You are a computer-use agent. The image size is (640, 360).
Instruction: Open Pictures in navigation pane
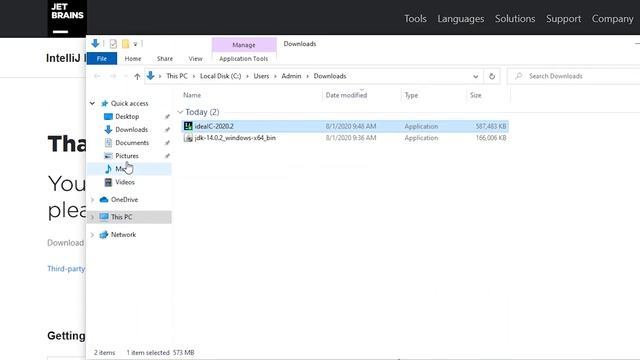coord(127,156)
